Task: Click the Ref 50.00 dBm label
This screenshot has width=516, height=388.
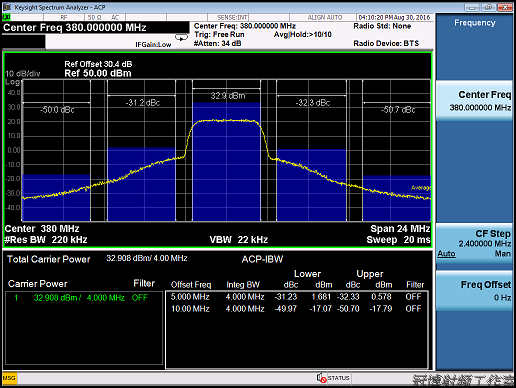Action: point(98,73)
